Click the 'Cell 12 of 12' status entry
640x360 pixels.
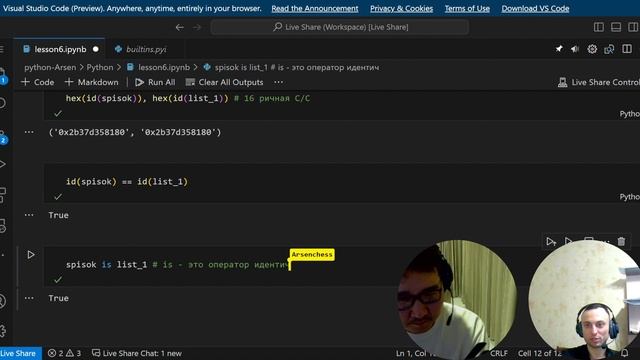click(x=540, y=353)
